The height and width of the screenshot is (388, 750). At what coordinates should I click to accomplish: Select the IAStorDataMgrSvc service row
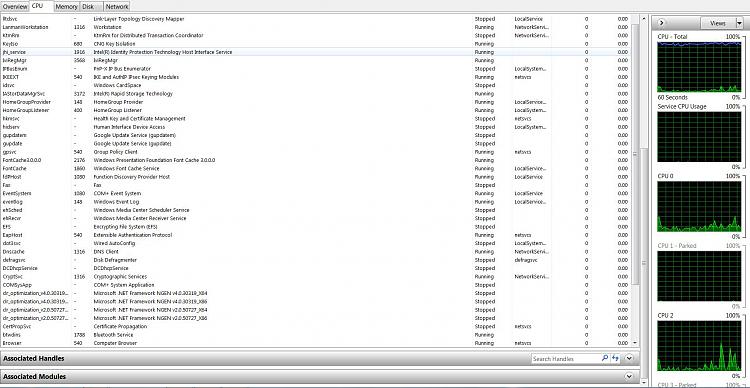click(x=316, y=94)
